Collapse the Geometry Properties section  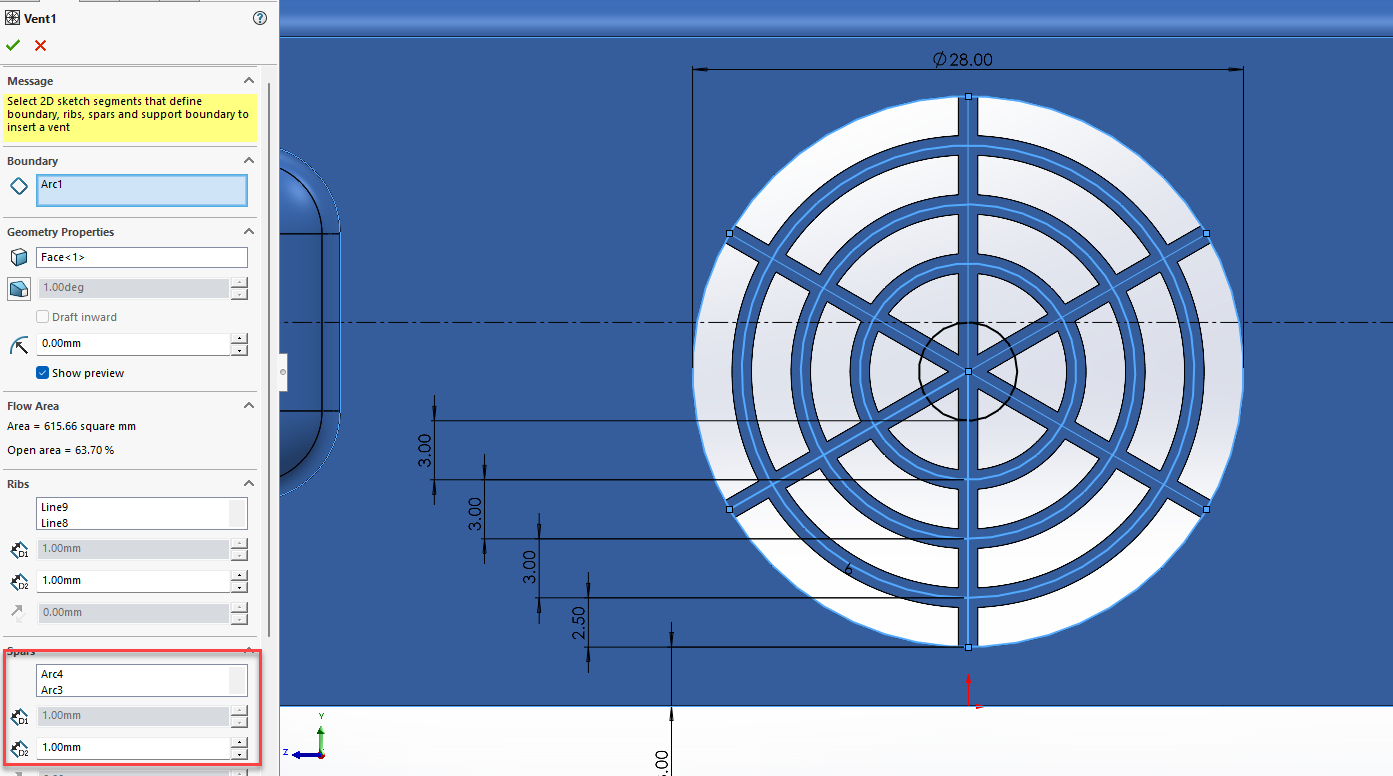[249, 231]
